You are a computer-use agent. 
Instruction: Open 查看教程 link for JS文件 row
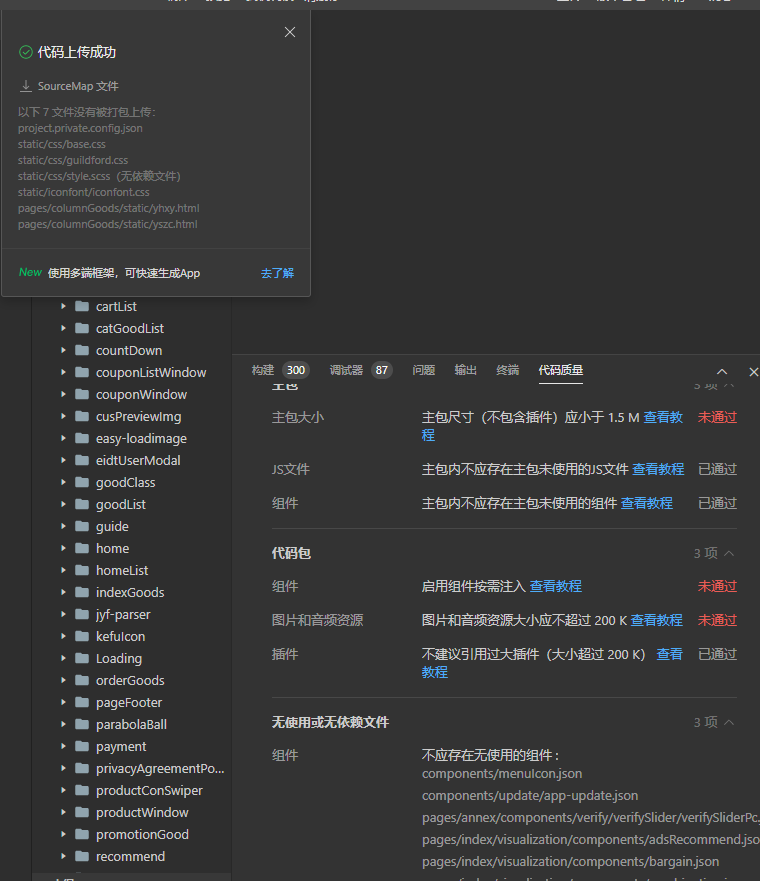point(658,469)
